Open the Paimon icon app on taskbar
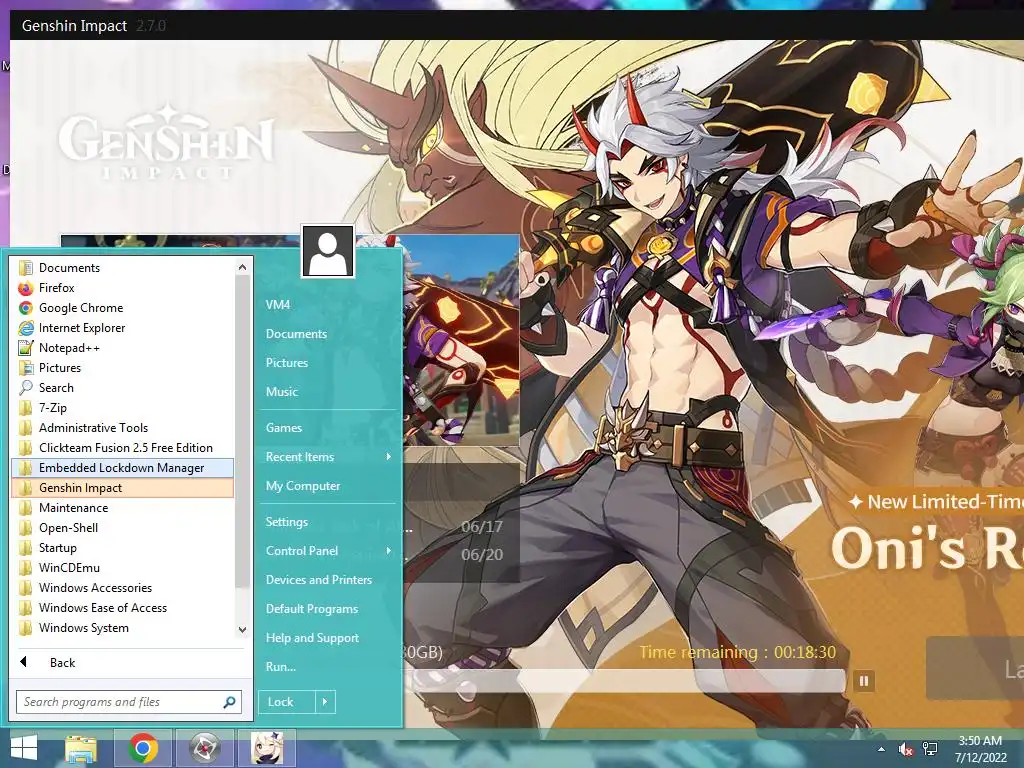 (266, 748)
